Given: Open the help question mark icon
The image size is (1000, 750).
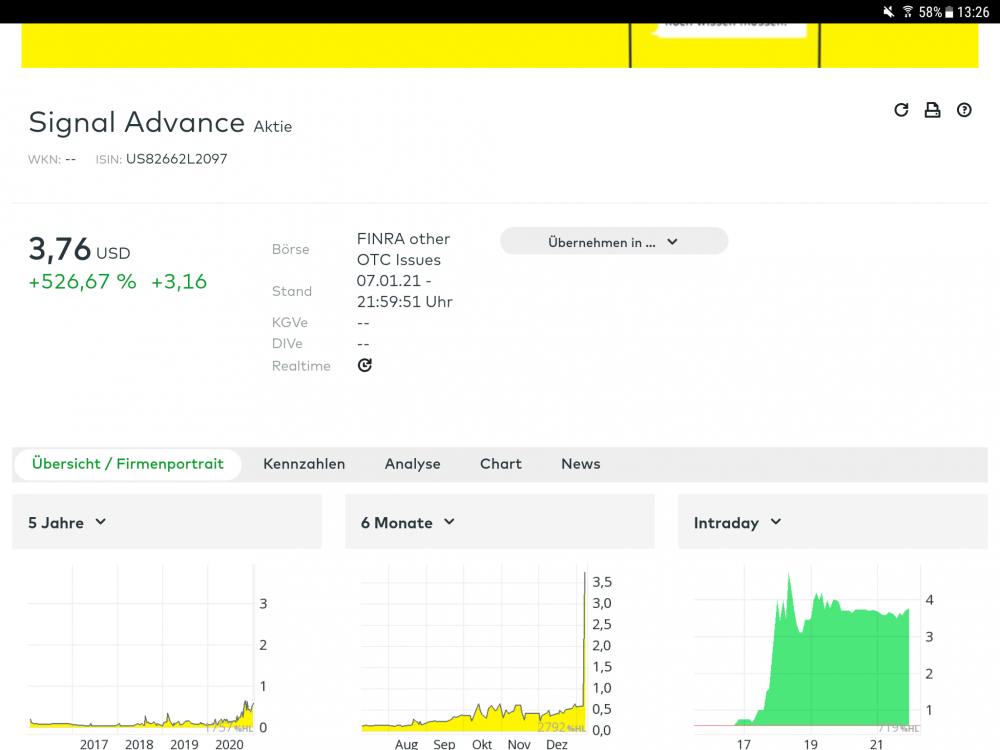Looking at the screenshot, I should click(x=964, y=110).
